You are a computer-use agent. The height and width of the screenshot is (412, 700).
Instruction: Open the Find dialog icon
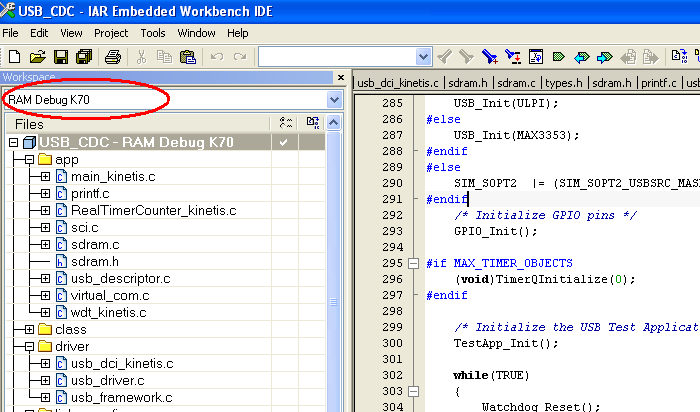point(489,57)
